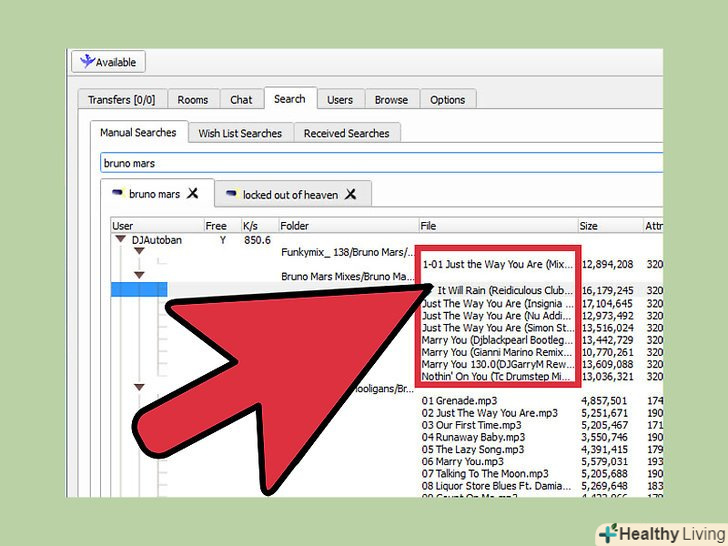The width and height of the screenshot is (728, 546).
Task: Click size value 5,579,031
Action: [x=604, y=462]
